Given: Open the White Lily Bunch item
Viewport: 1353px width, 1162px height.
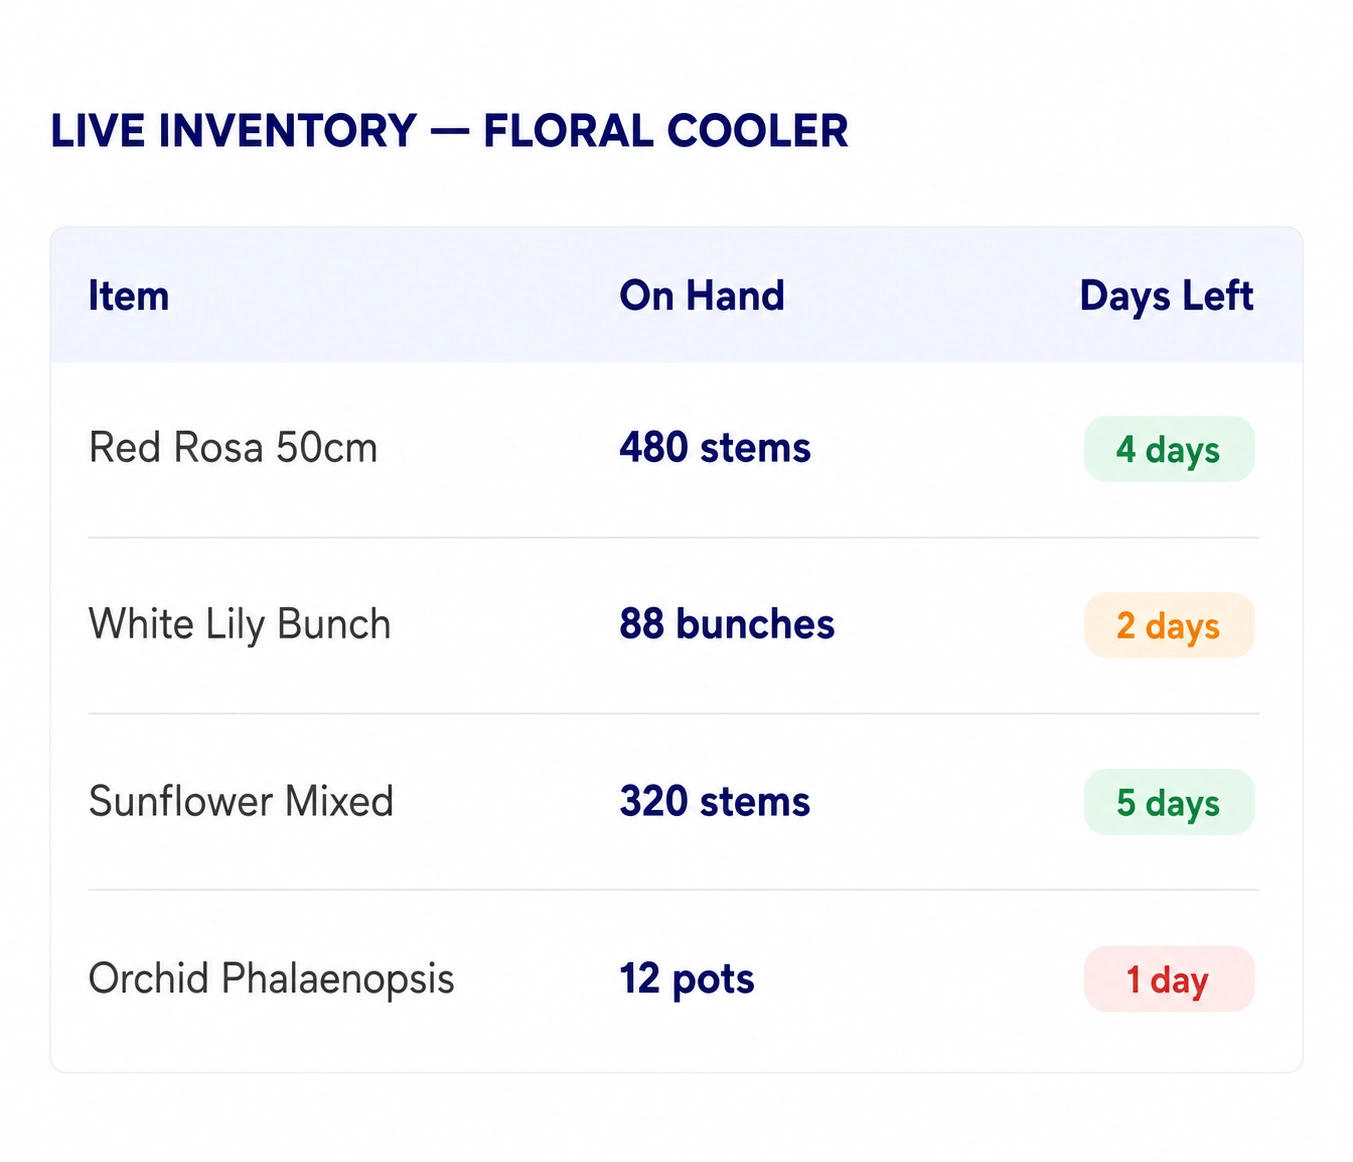Looking at the screenshot, I should 240,624.
